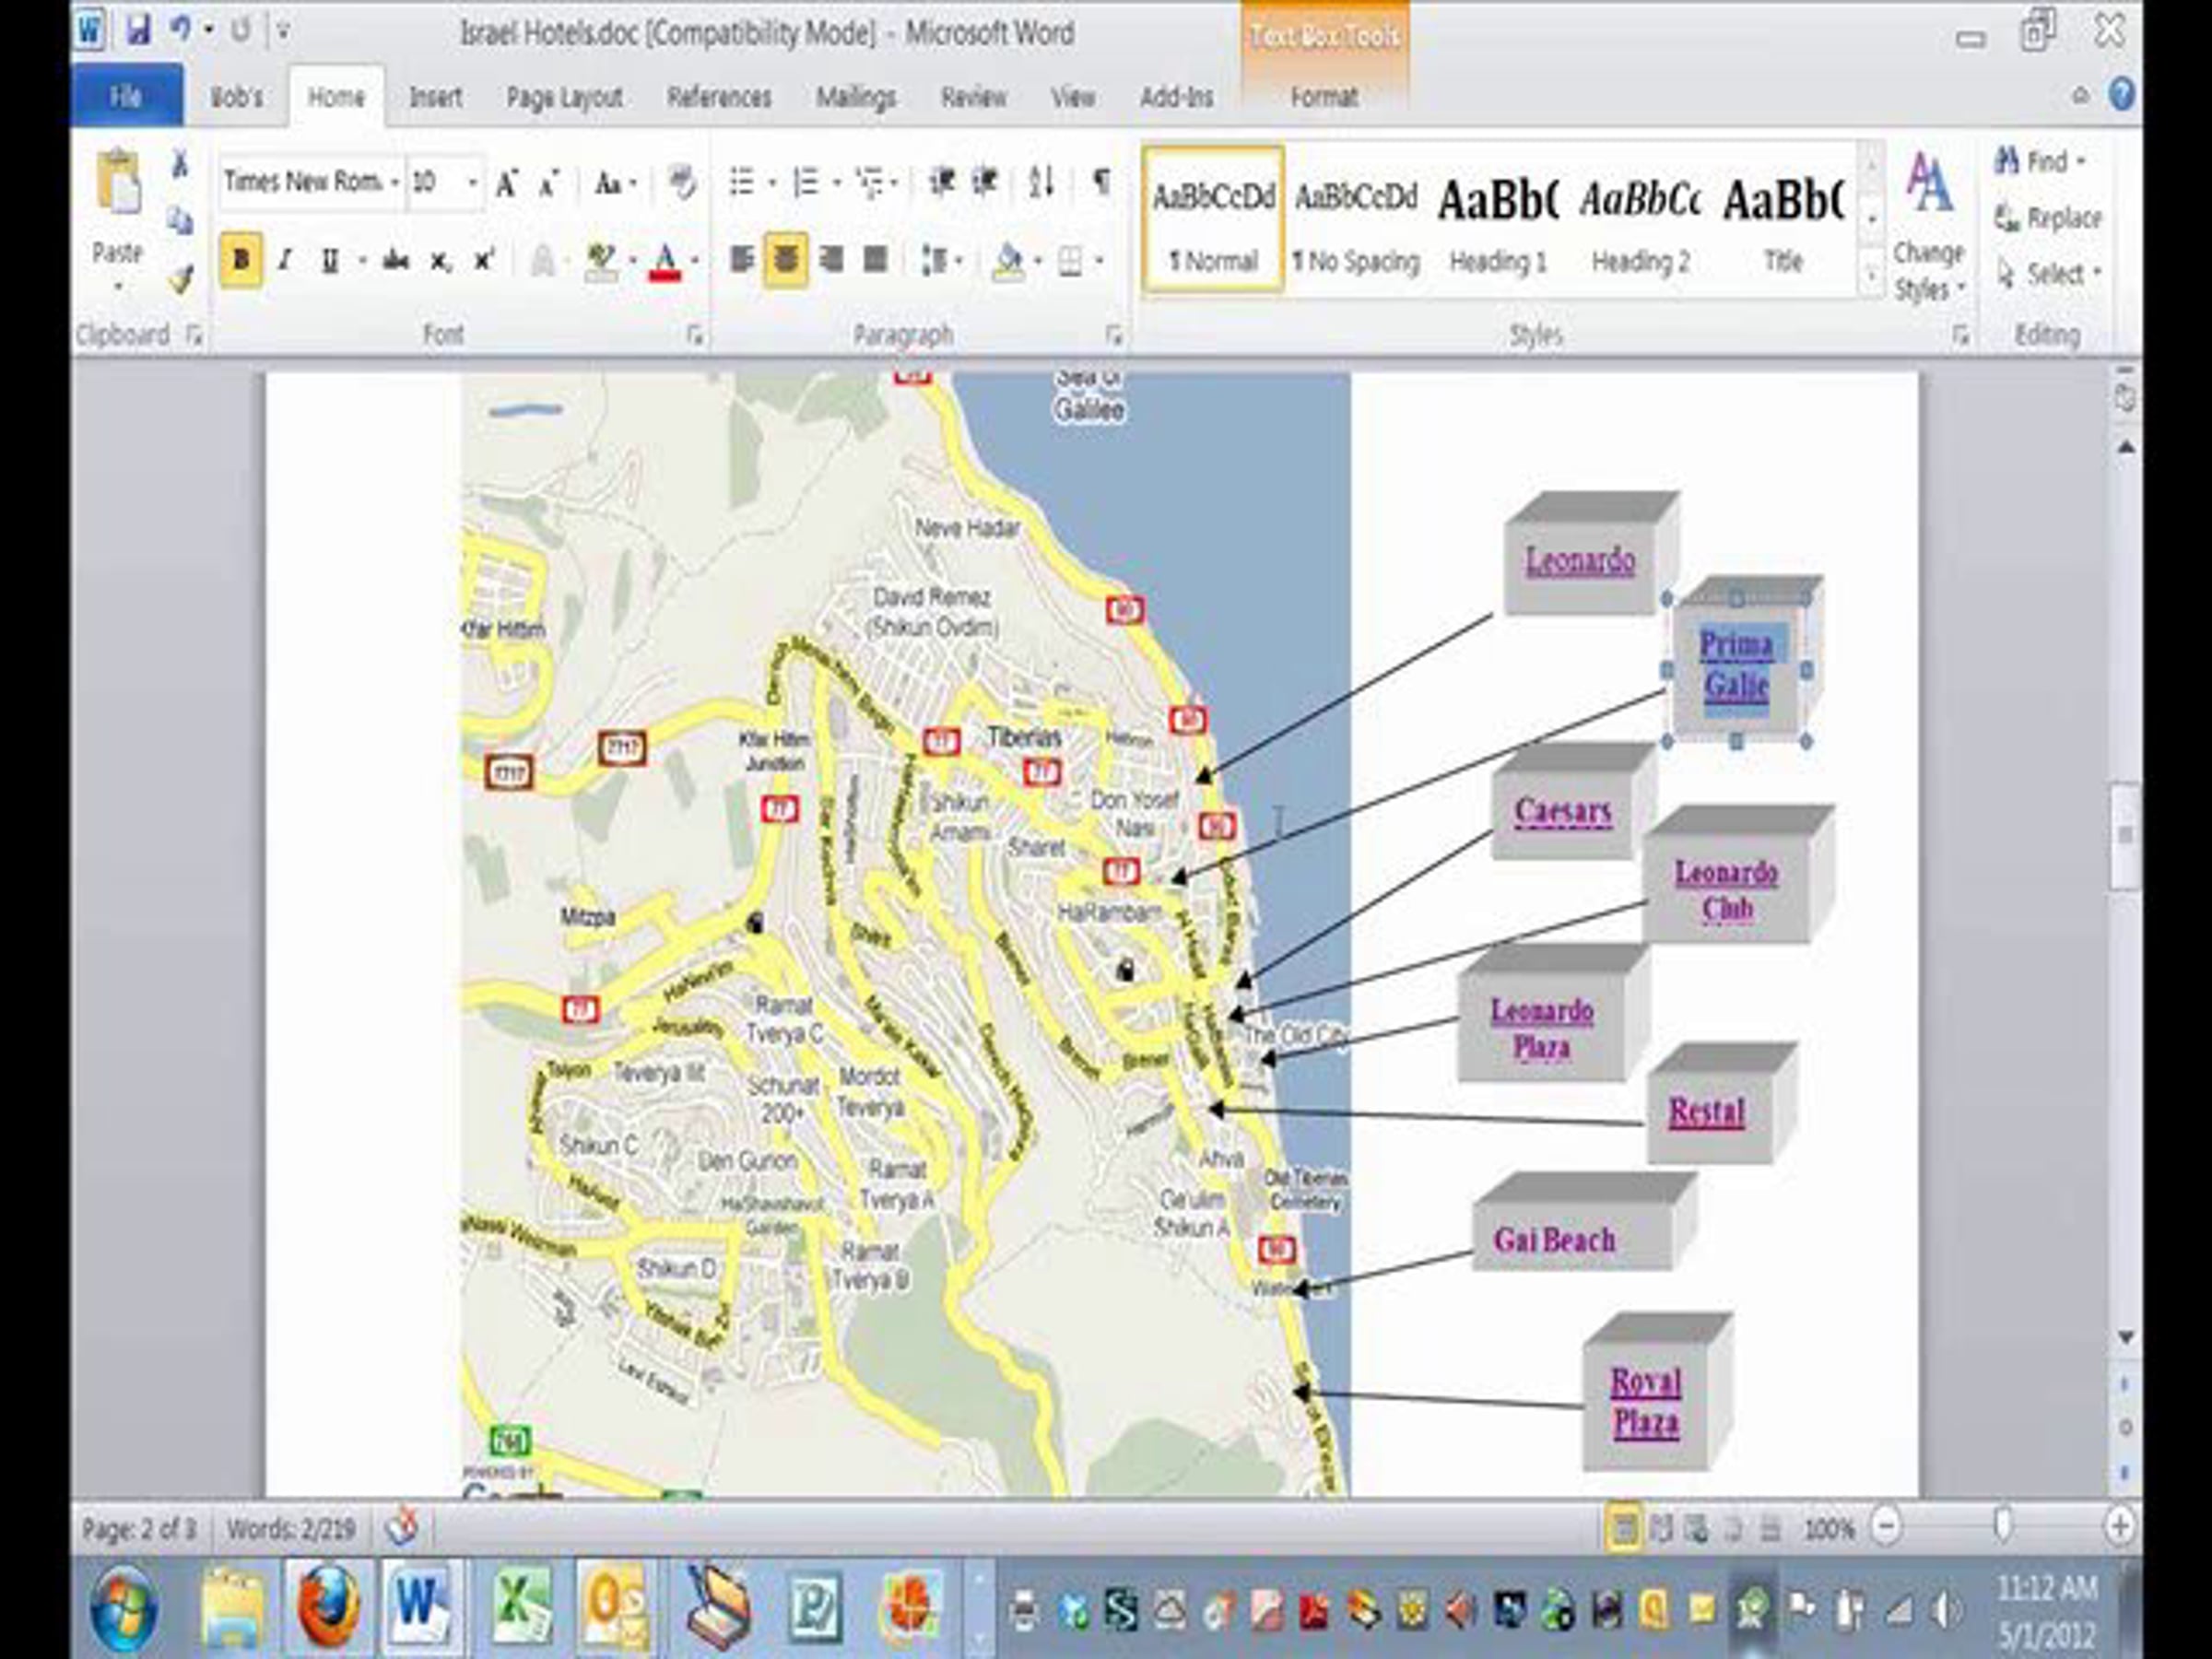Switch to the Page Layout tab

click(564, 97)
